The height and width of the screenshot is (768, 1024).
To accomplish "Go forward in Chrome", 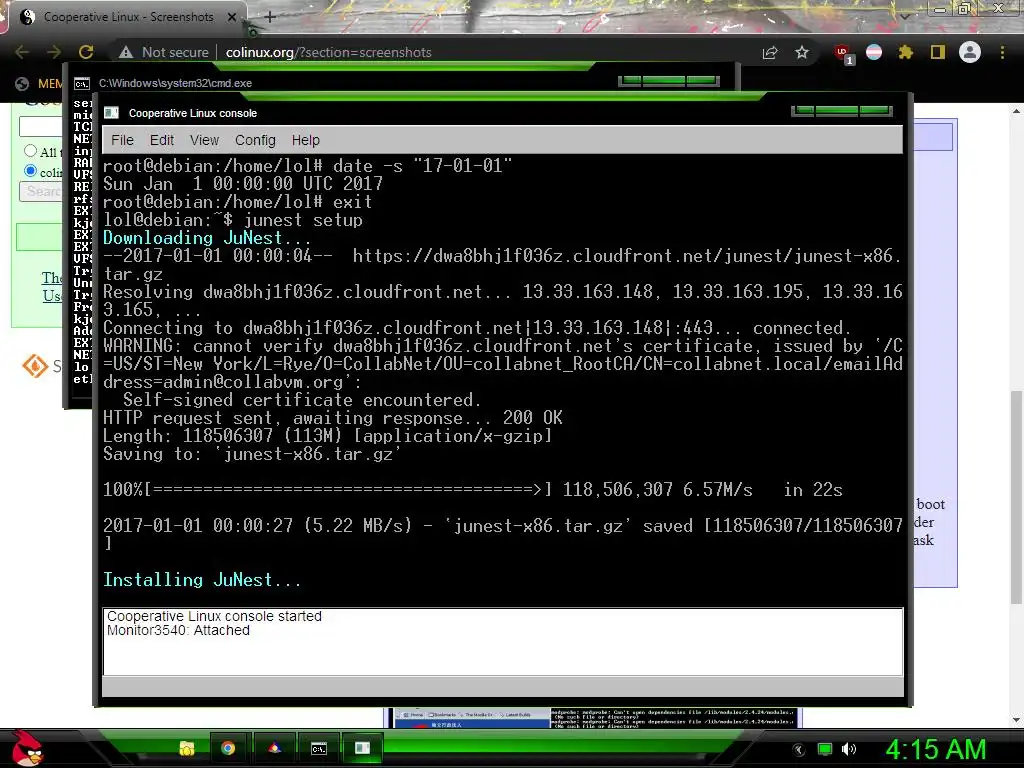I will point(54,52).
